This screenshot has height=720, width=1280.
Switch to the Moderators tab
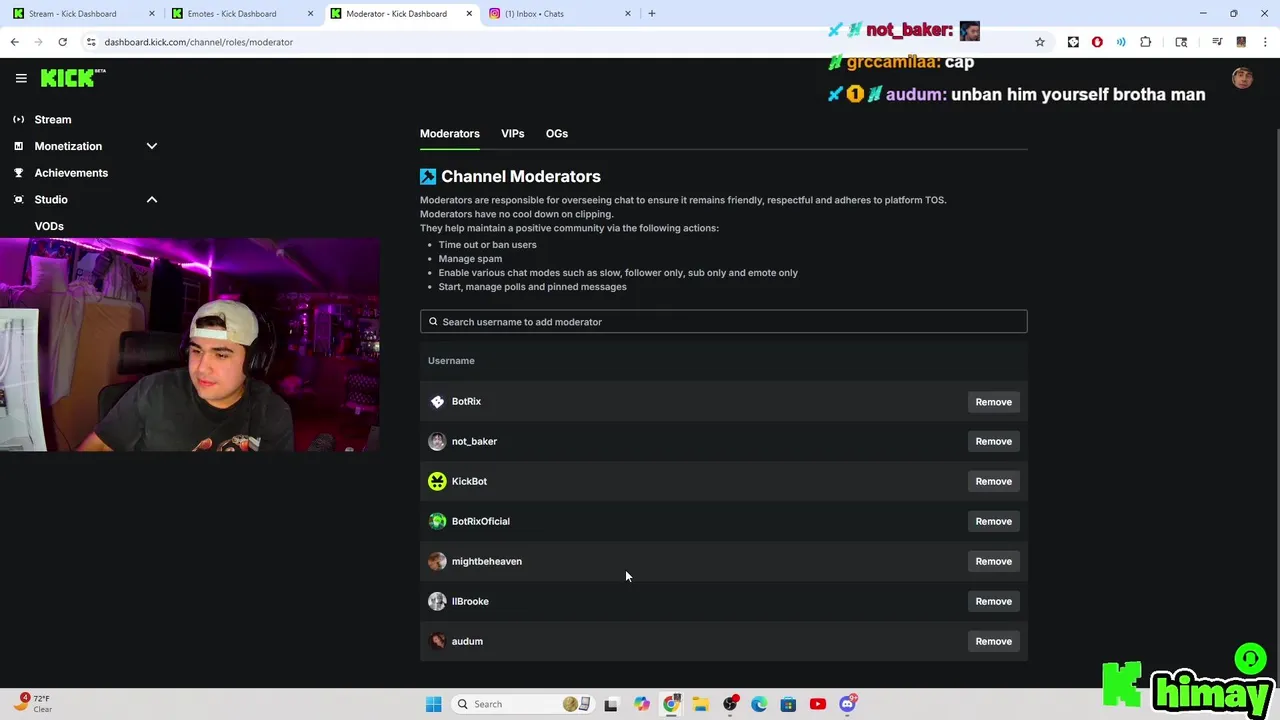450,133
